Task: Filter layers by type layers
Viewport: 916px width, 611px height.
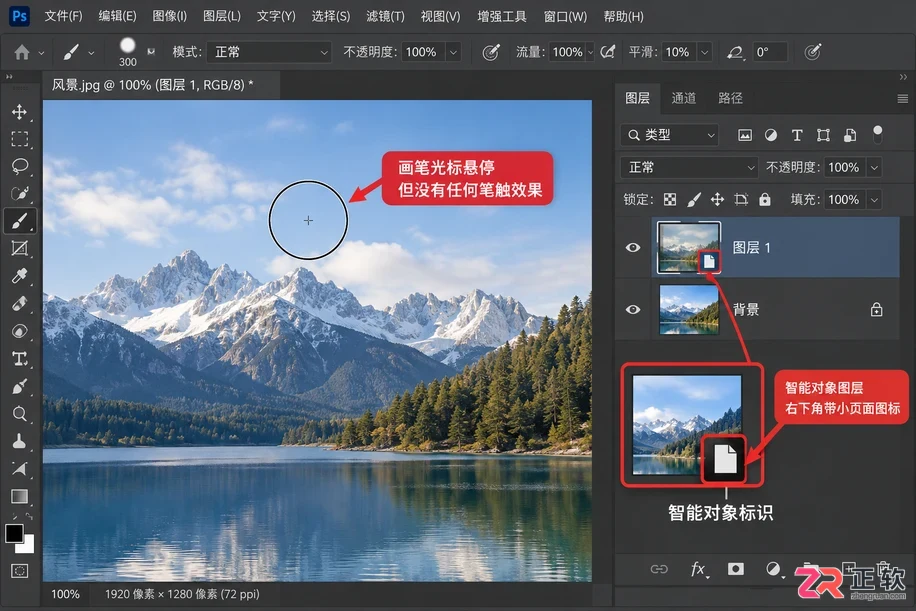Action: pos(797,136)
